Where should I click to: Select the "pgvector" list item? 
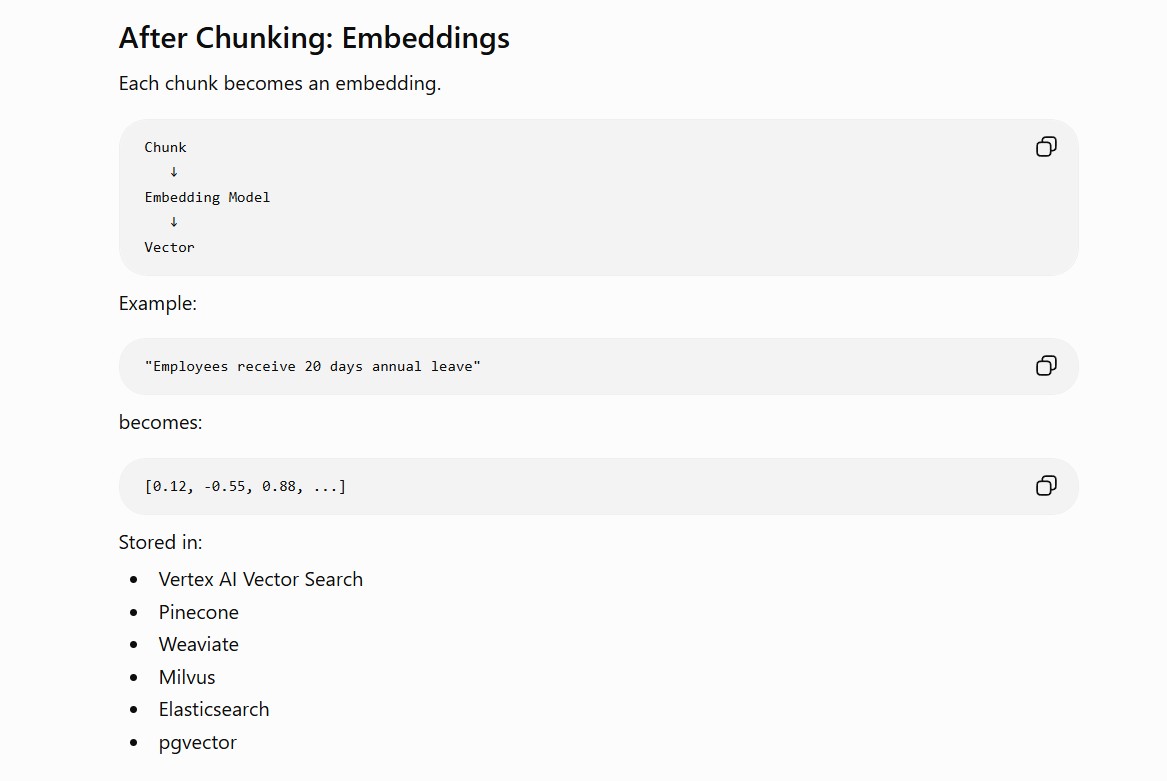click(198, 742)
